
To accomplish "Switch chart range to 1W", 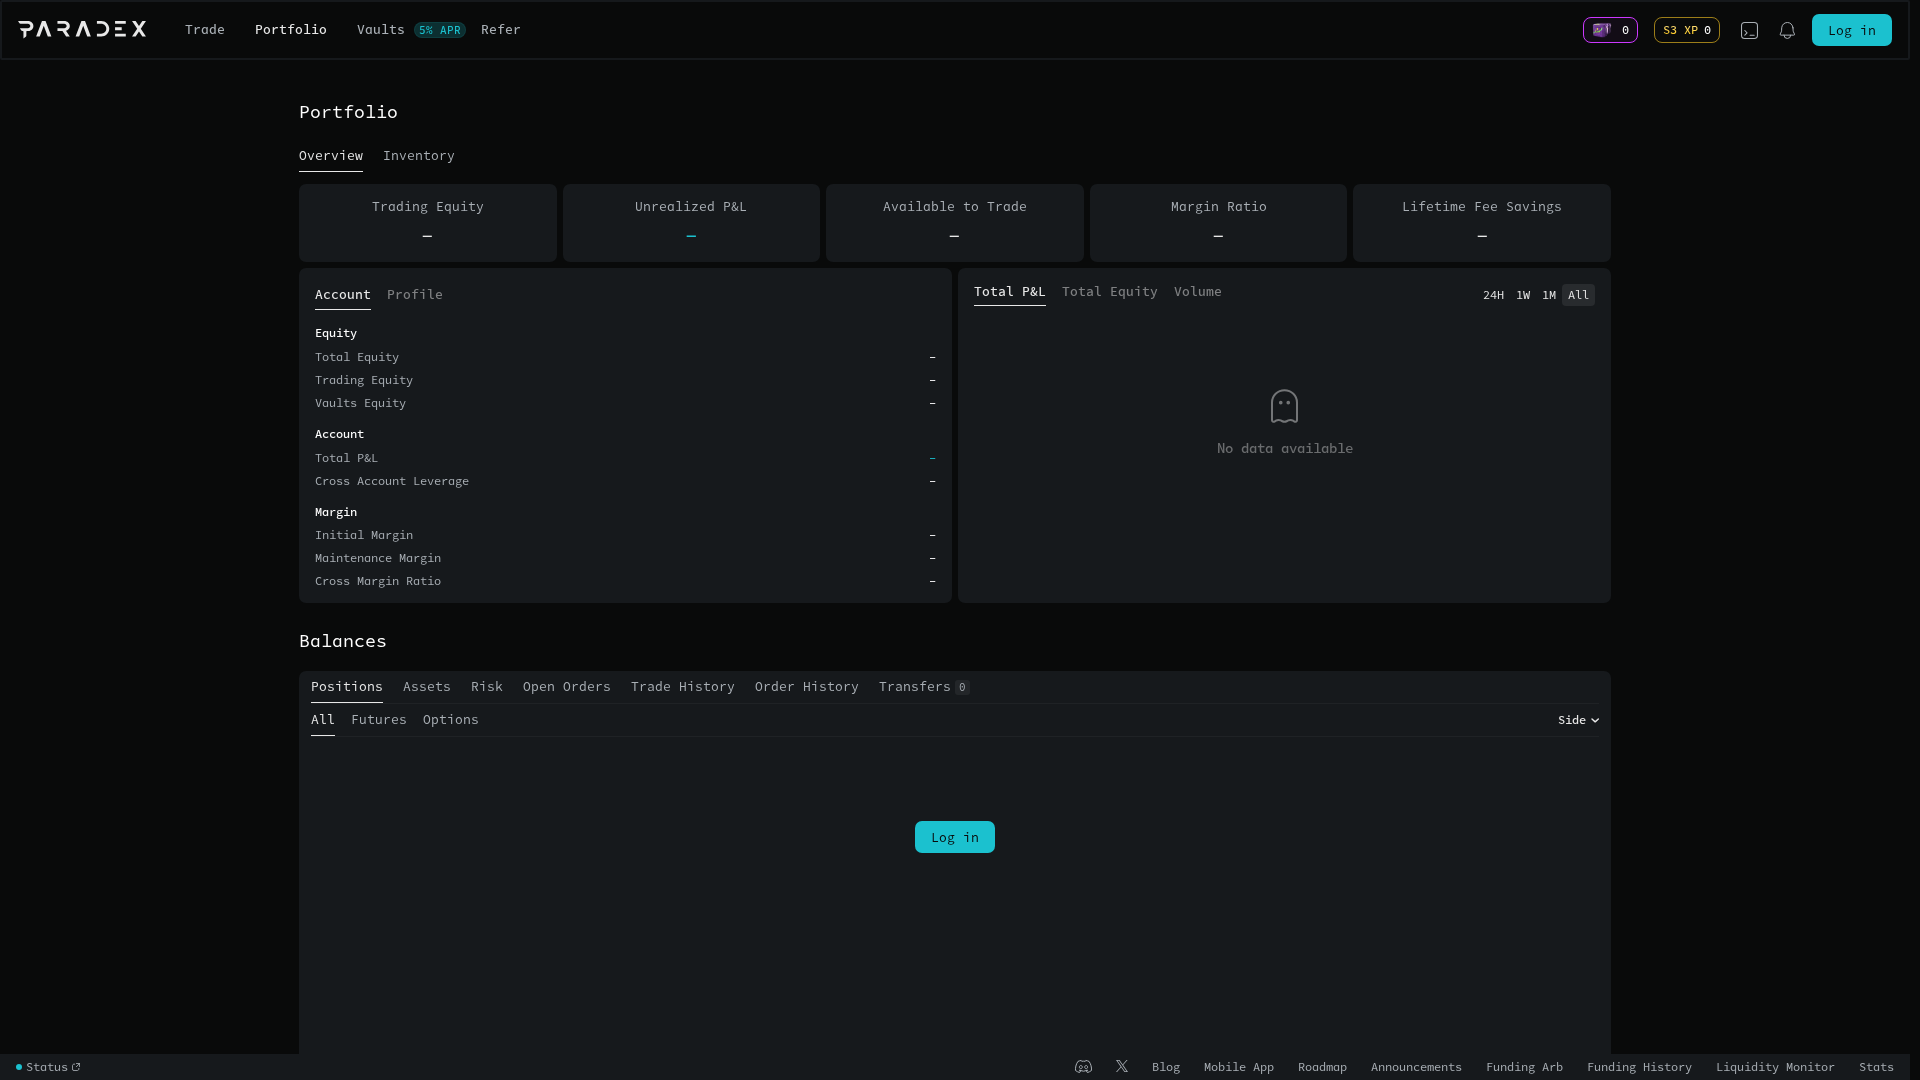I will click(x=1522, y=295).
